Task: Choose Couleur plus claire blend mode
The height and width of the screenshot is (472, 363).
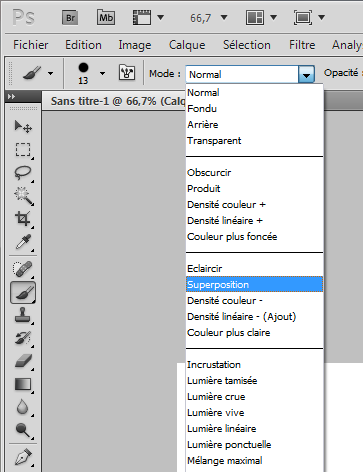Action: tap(255, 332)
